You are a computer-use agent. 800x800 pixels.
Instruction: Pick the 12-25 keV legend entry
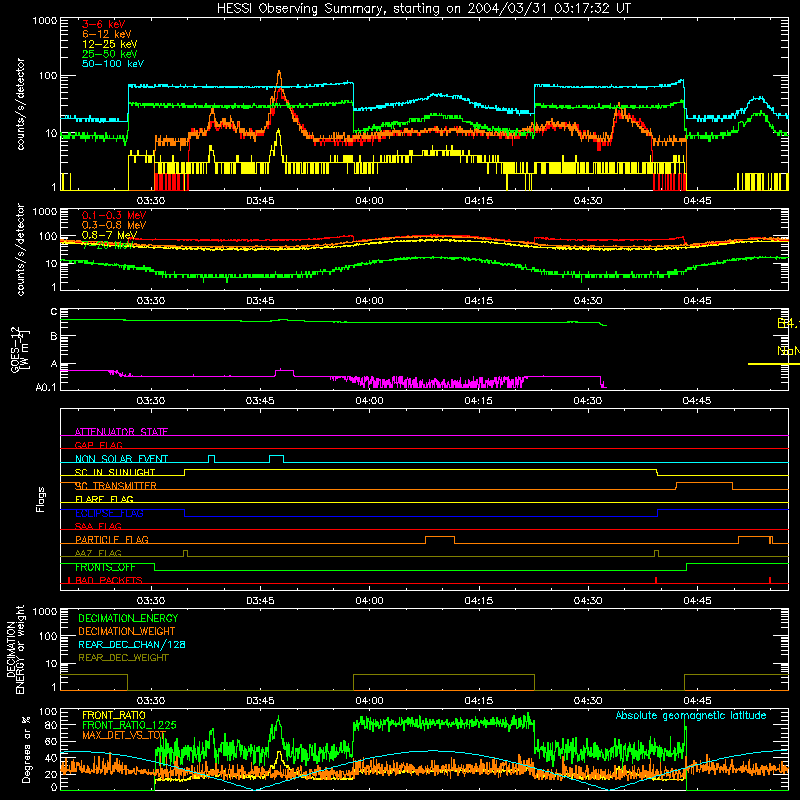pyautogui.click(x=109, y=44)
